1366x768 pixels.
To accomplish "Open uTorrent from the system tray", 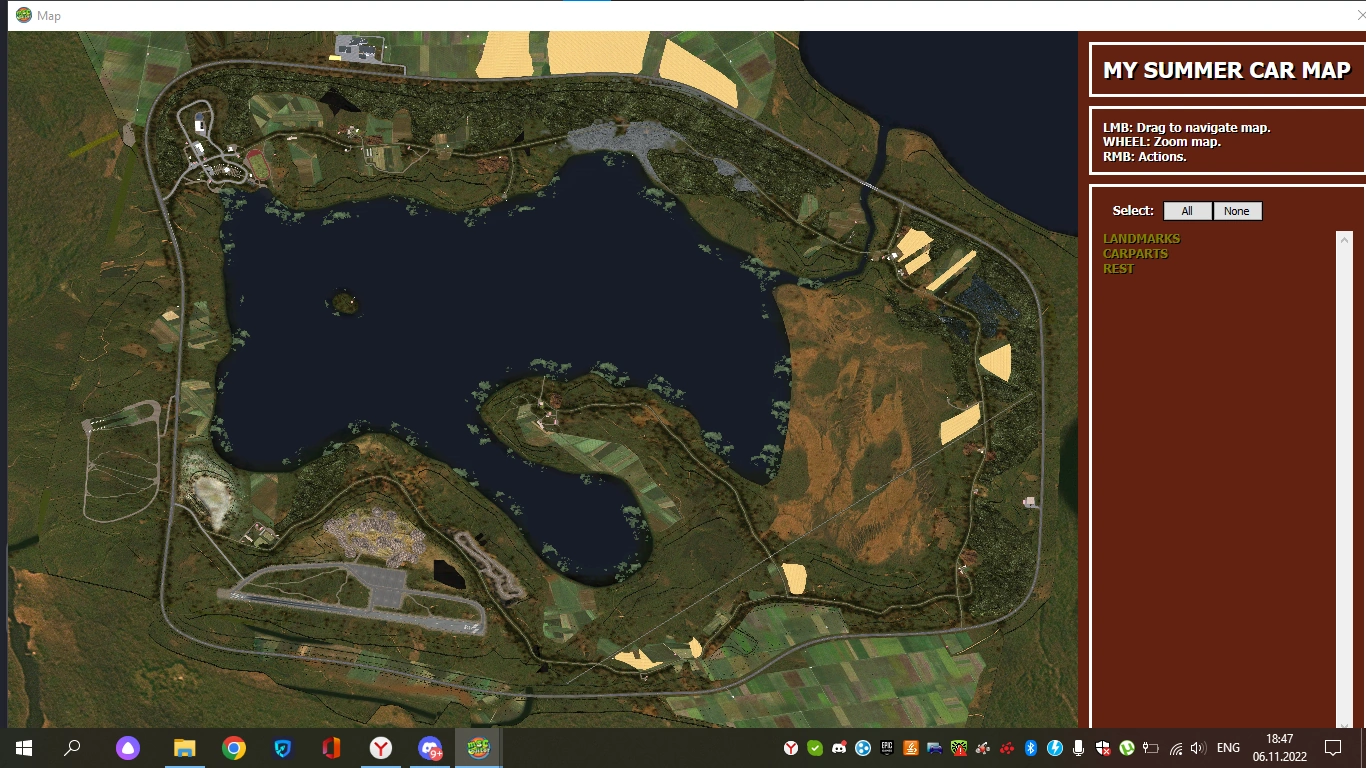I will 1127,748.
